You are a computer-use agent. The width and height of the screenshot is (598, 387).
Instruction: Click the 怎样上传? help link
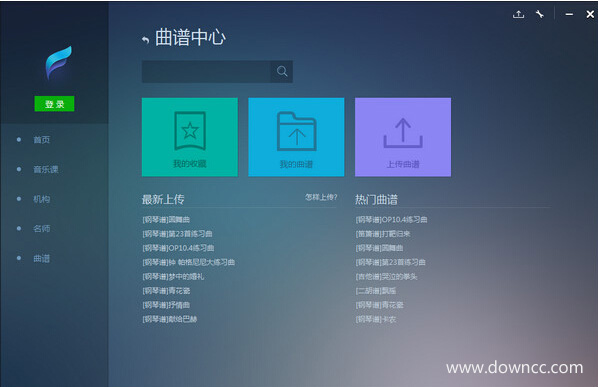(321, 197)
